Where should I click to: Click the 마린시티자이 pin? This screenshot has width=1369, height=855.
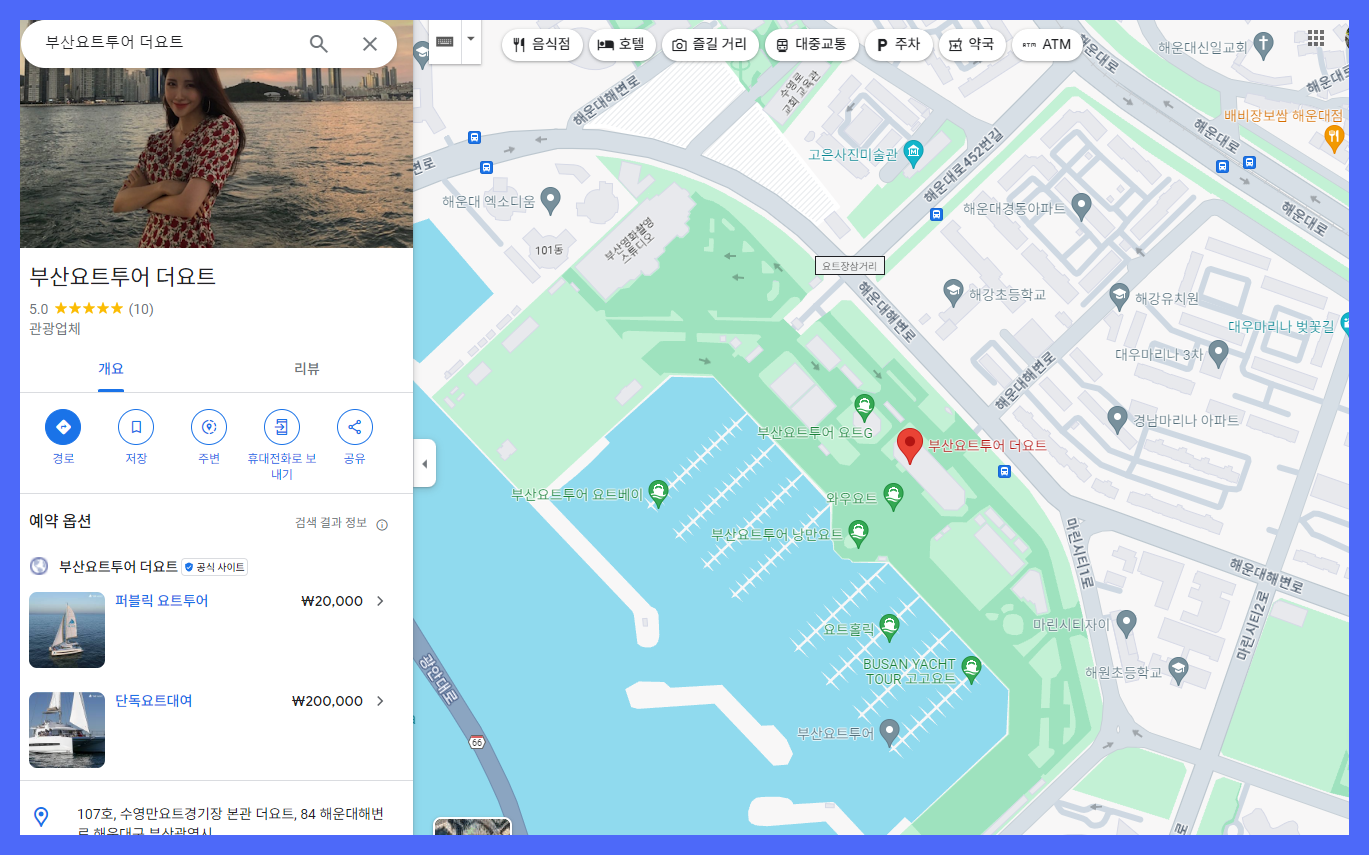coord(1126,623)
